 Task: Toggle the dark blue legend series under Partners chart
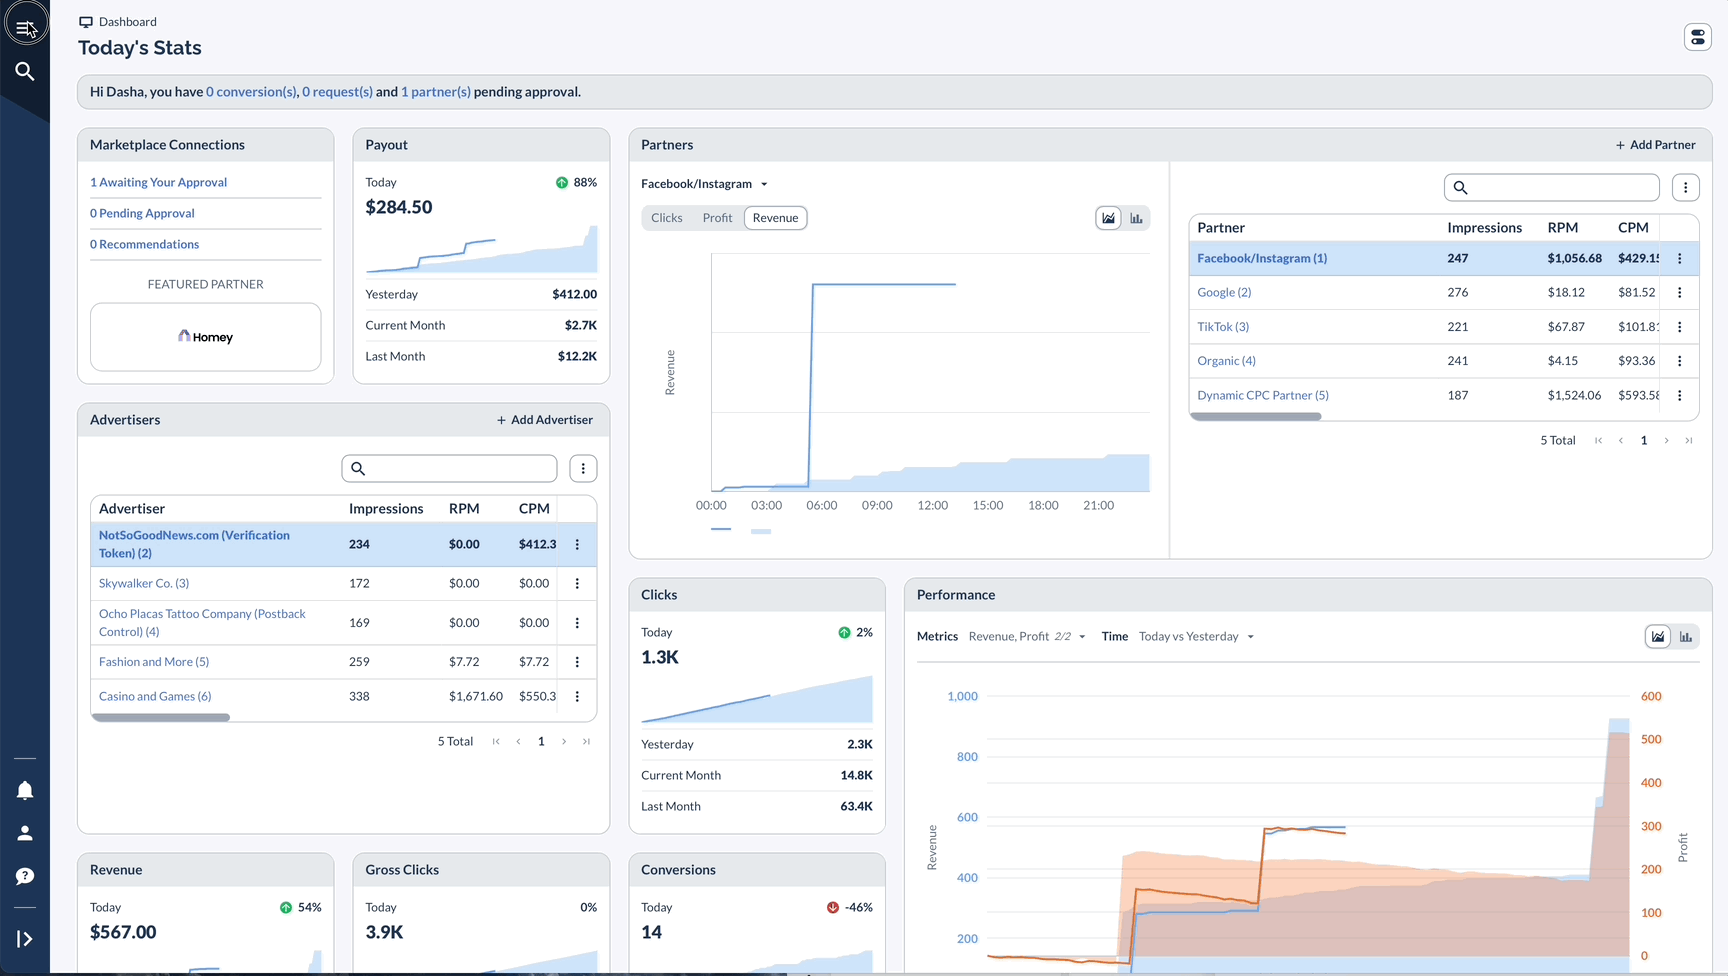721,529
